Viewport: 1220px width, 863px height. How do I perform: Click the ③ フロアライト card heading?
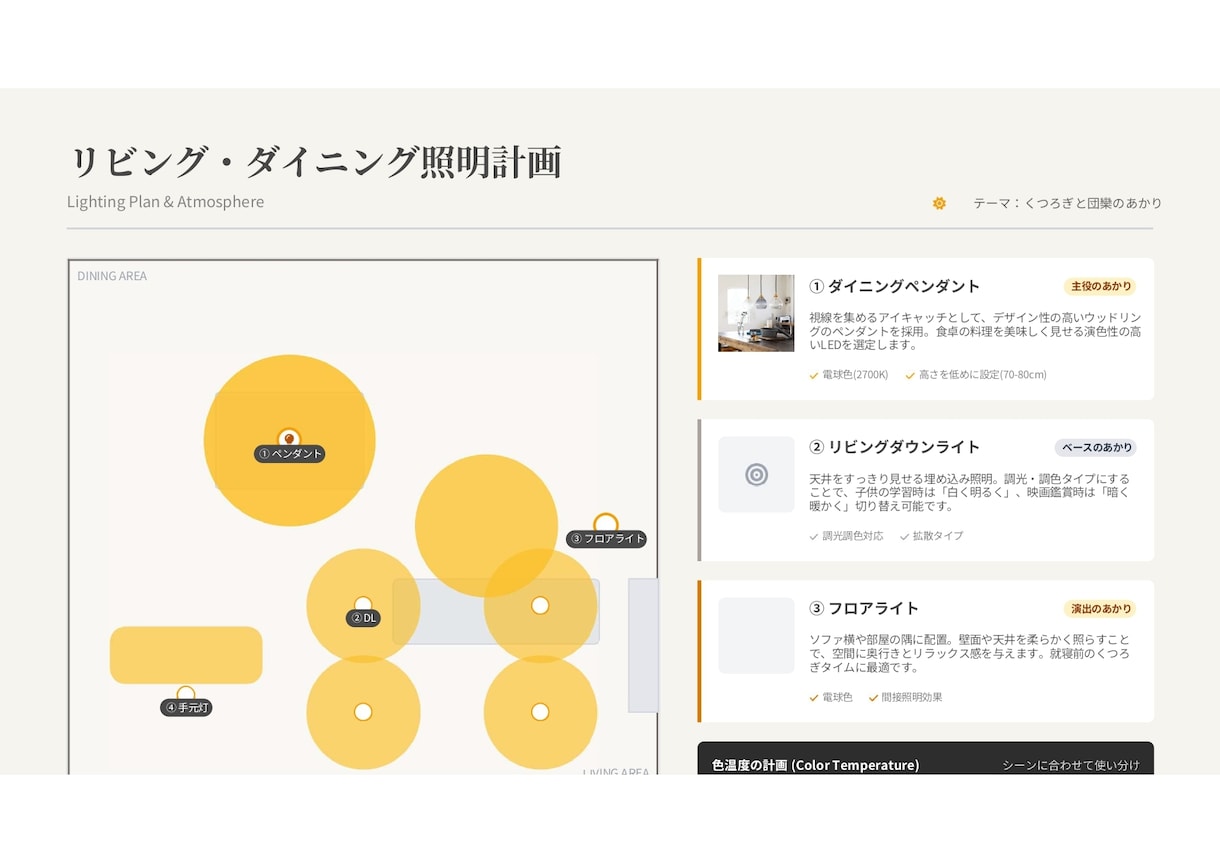(x=864, y=608)
